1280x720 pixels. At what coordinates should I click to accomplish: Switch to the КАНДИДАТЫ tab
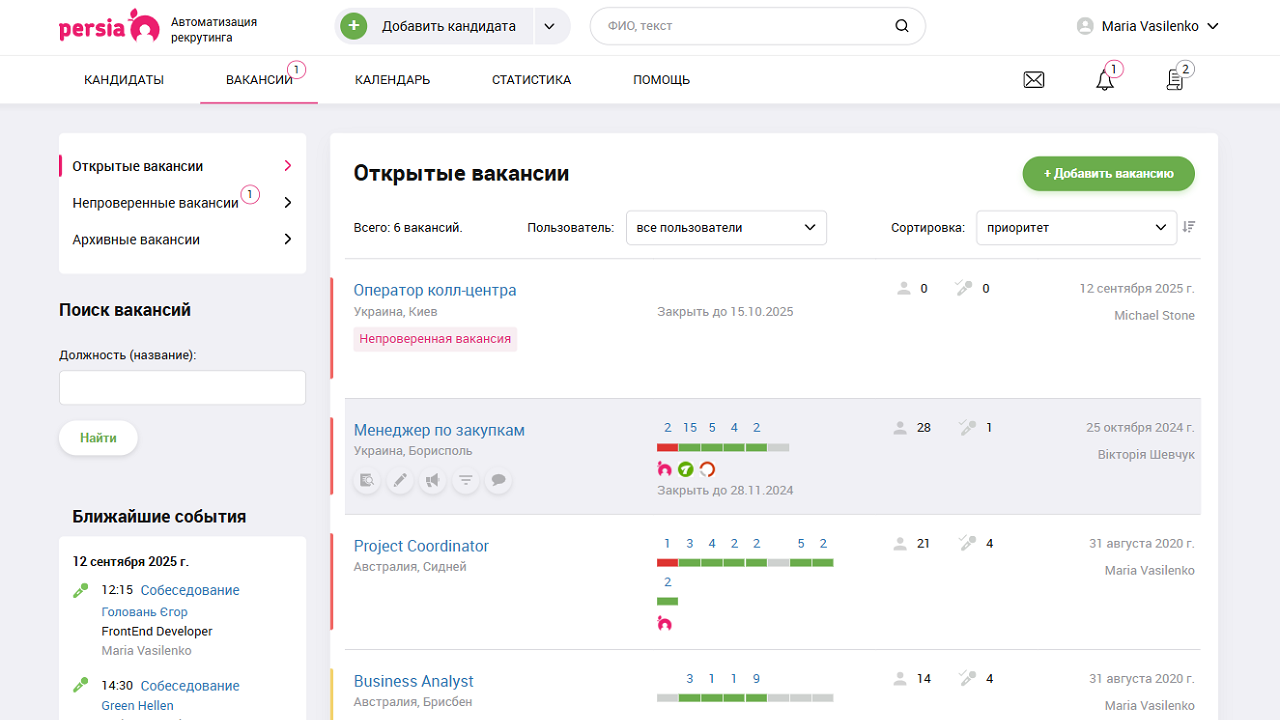[124, 80]
